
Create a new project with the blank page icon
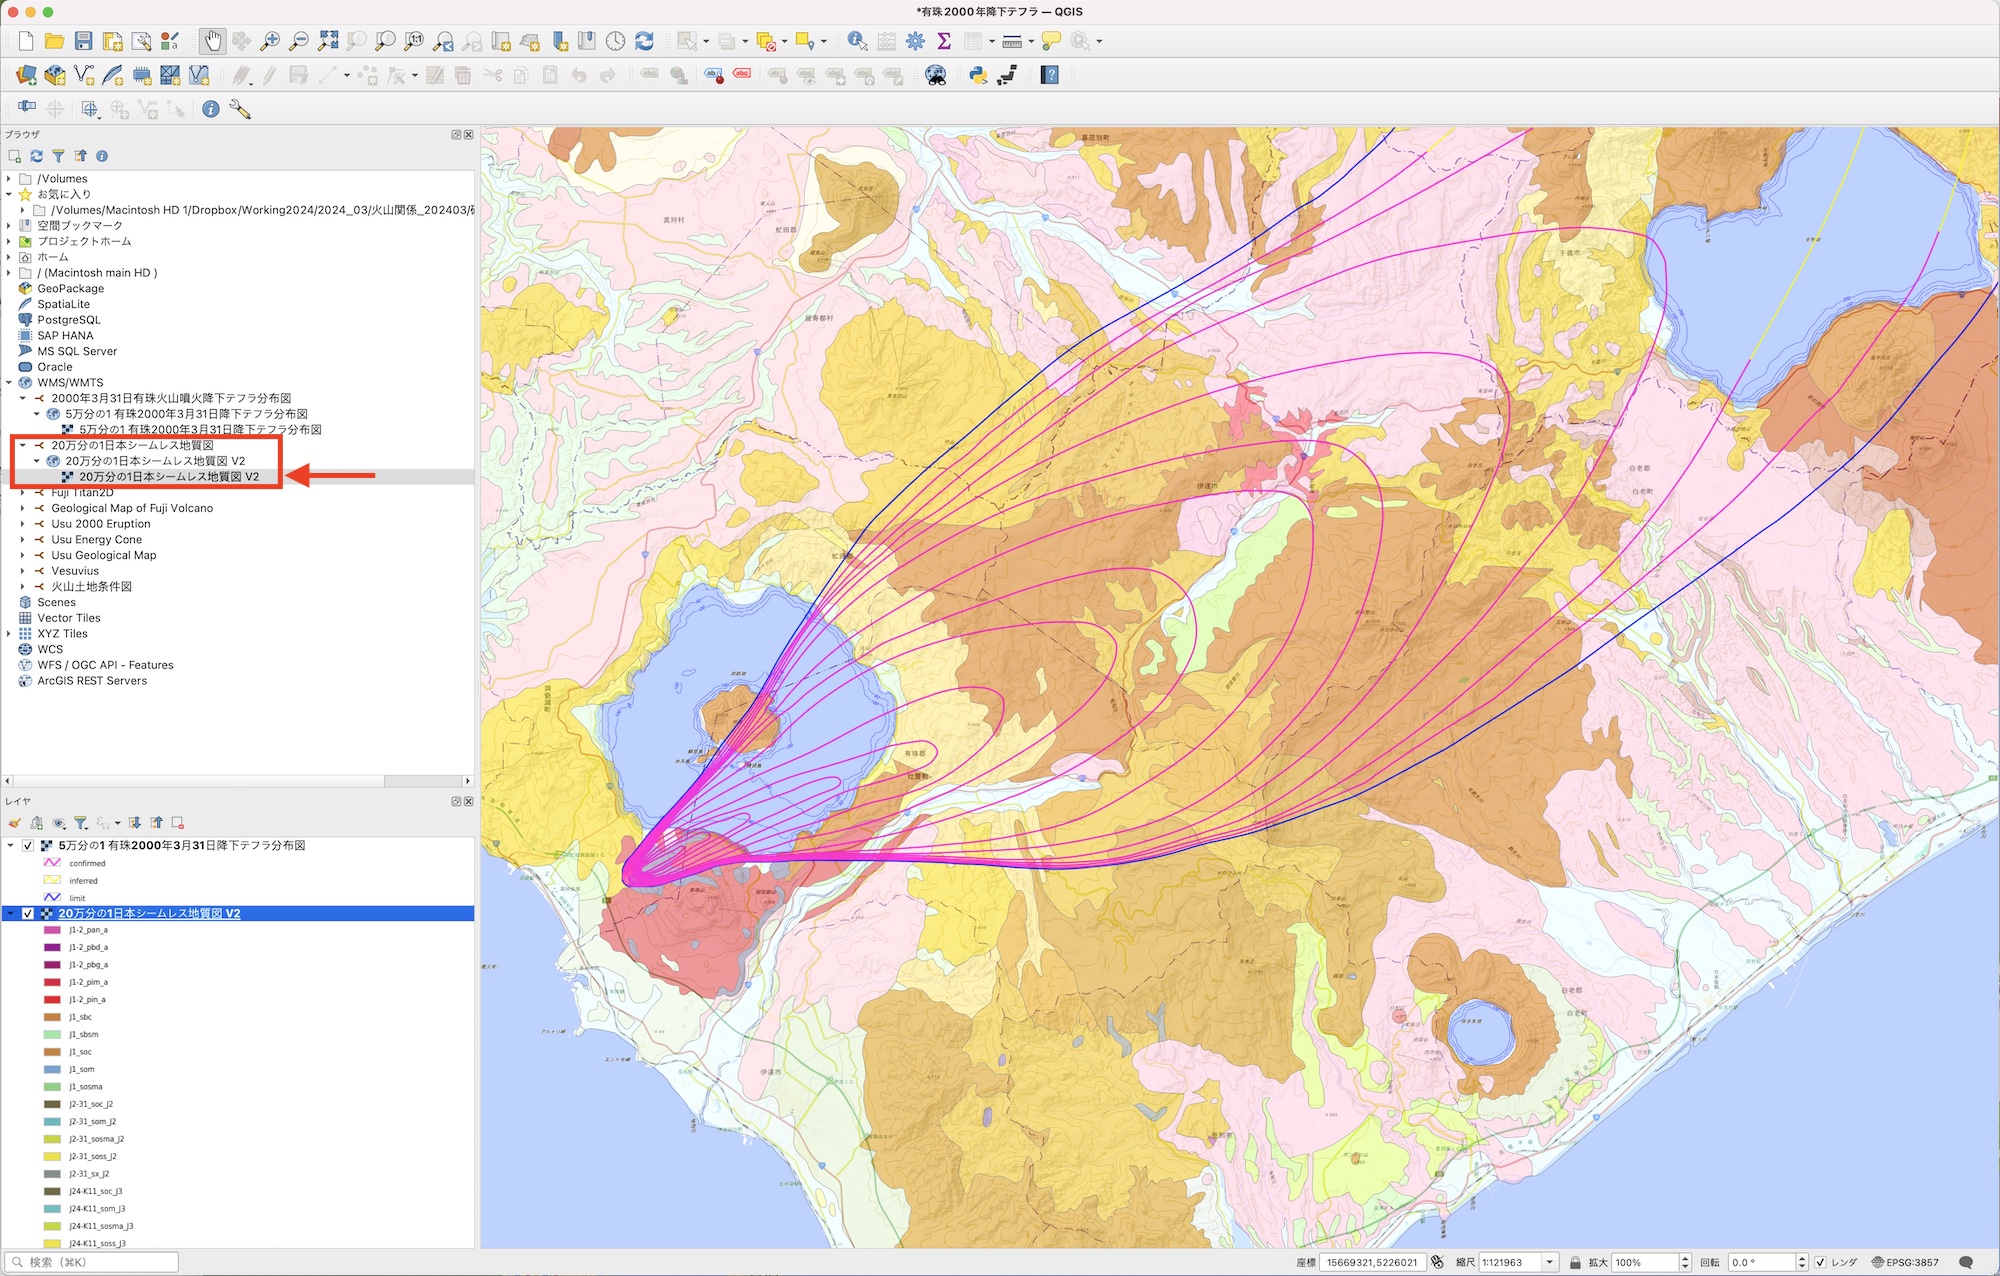click(x=26, y=41)
